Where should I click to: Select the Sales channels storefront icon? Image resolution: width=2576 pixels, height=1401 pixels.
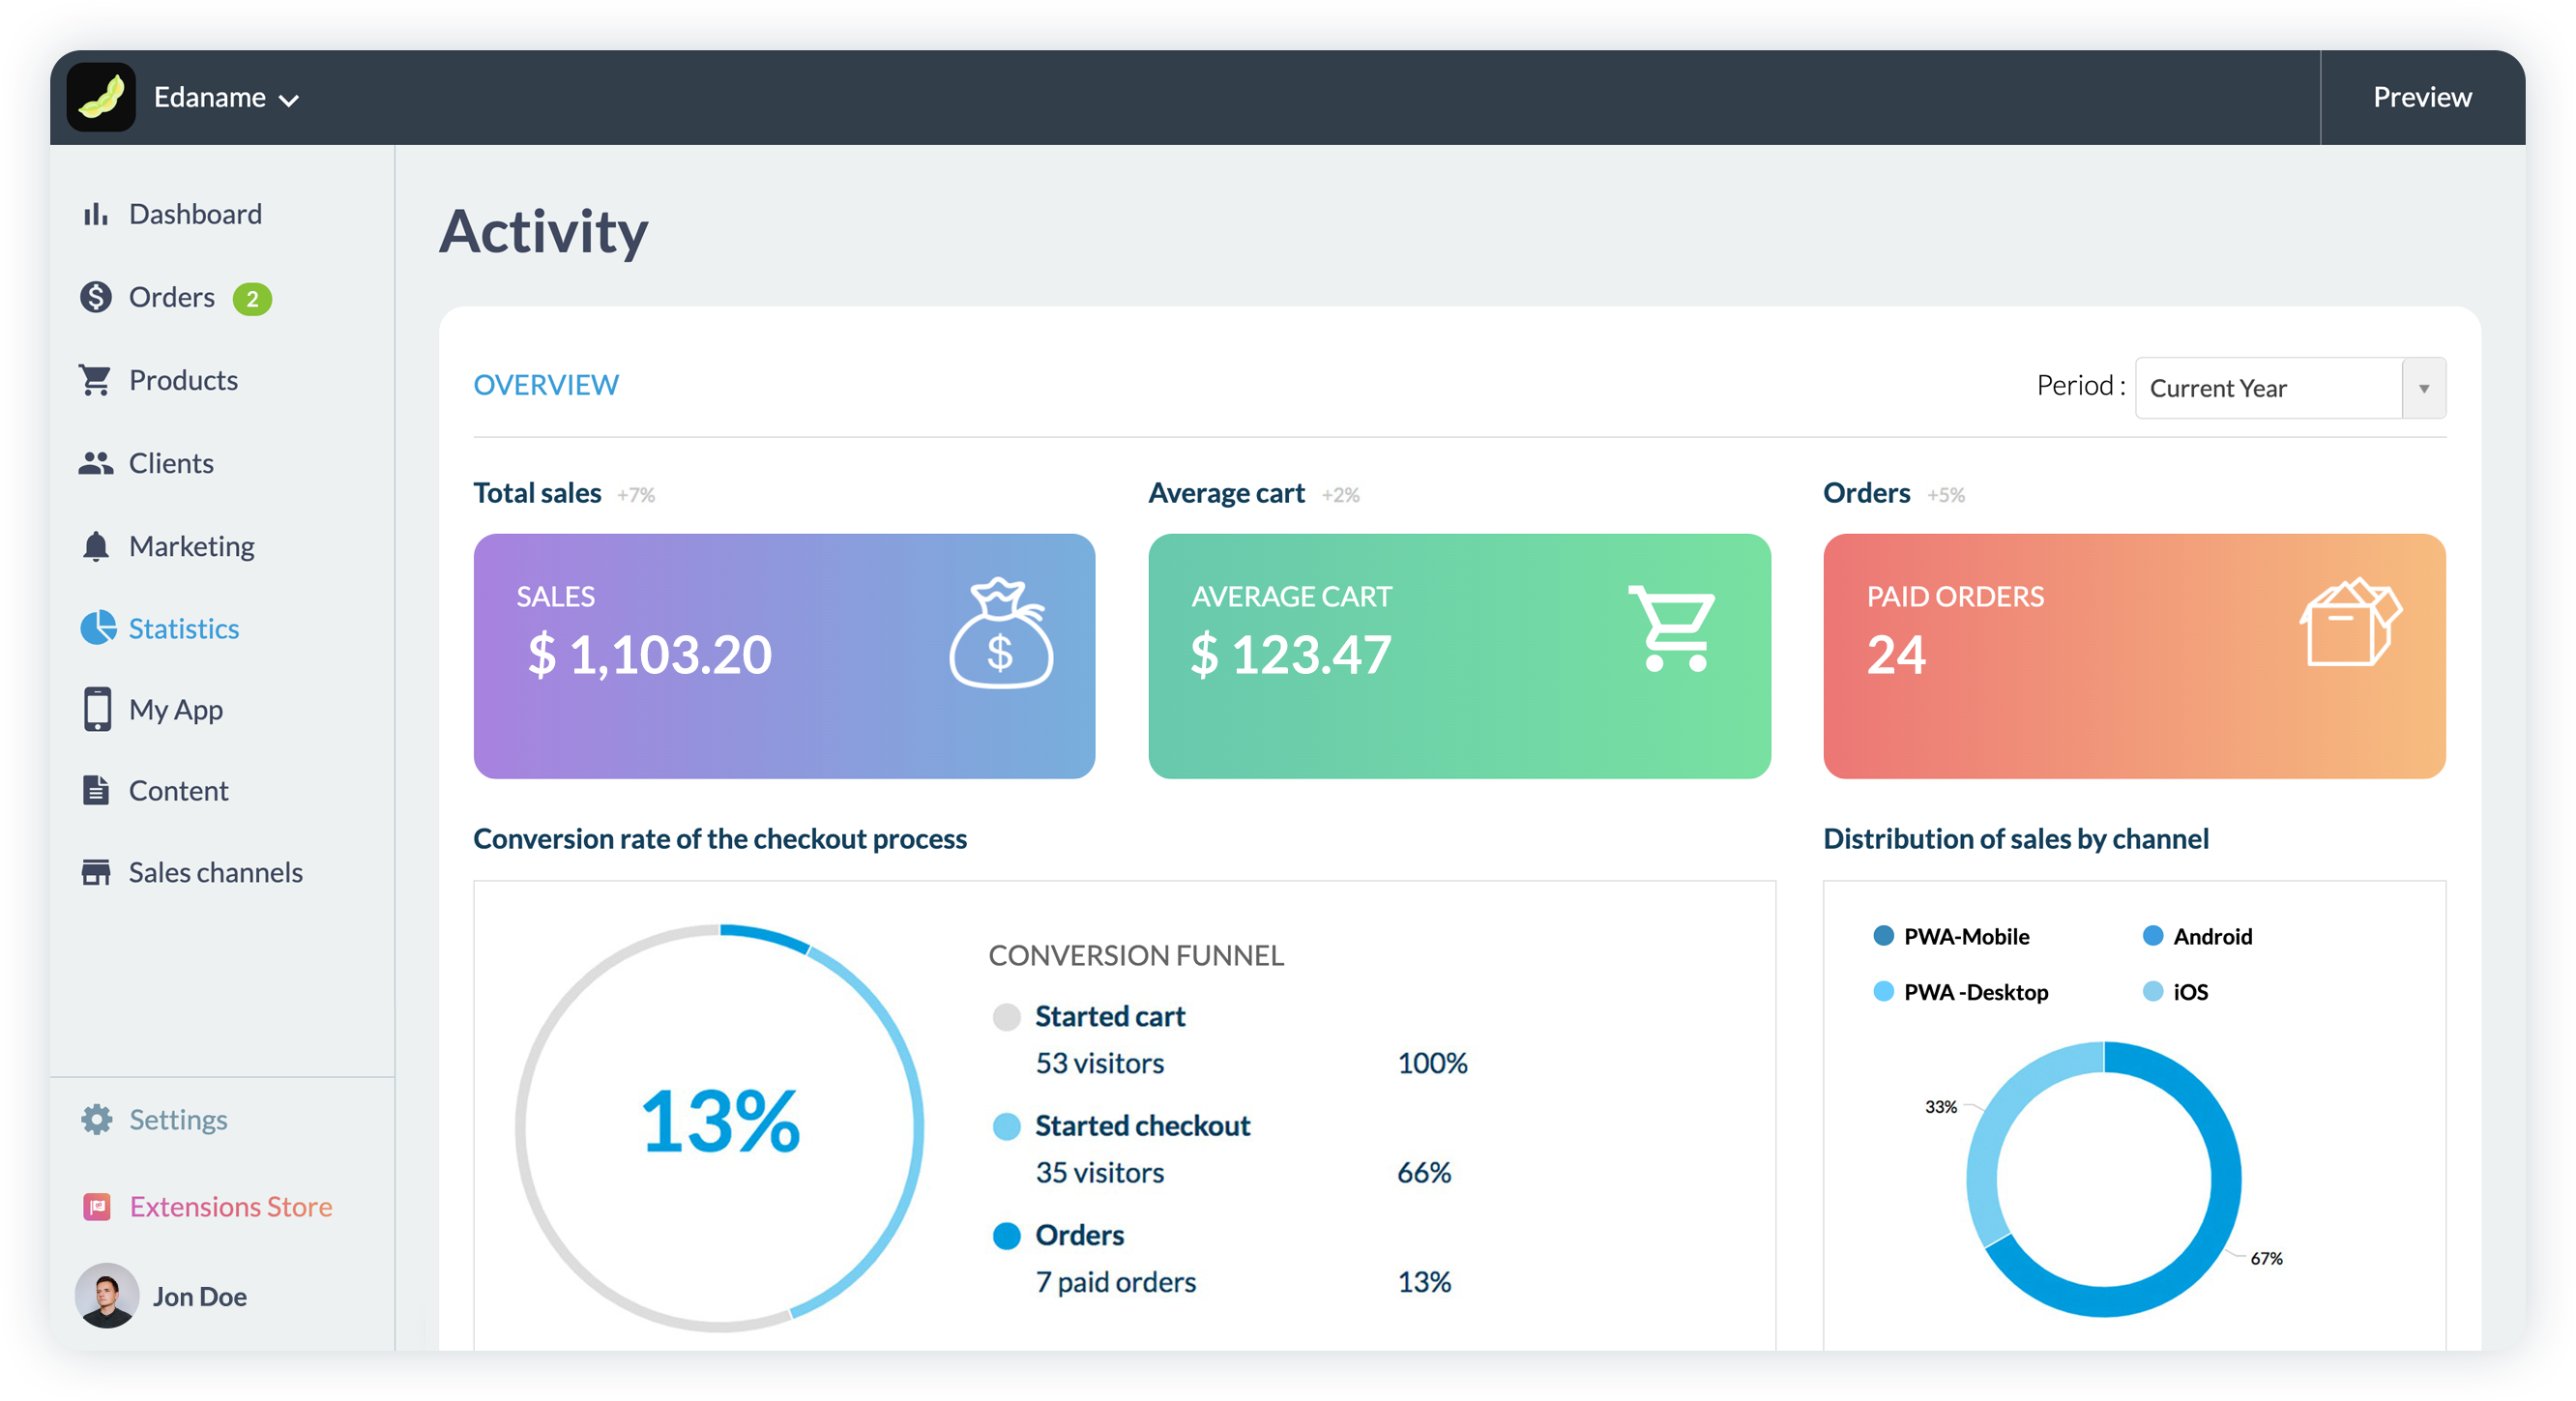[x=95, y=872]
